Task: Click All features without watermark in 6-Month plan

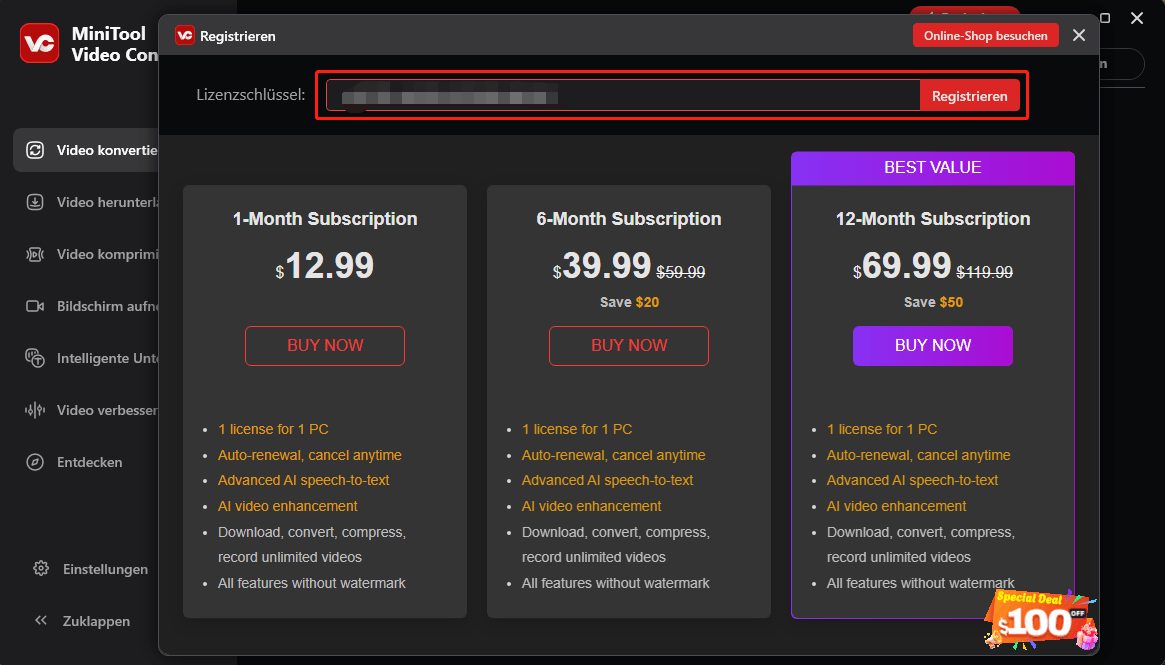Action: (615, 583)
